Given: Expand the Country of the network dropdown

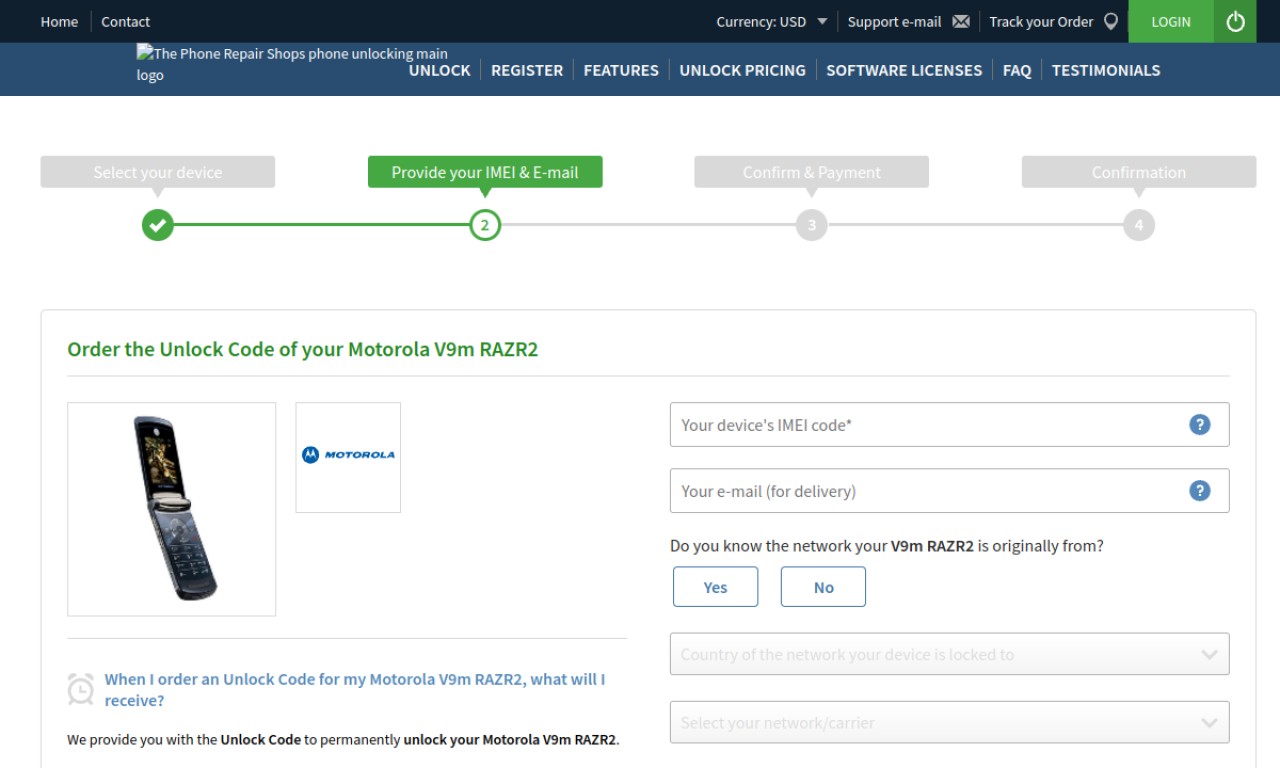Looking at the screenshot, I should pyautogui.click(x=949, y=654).
